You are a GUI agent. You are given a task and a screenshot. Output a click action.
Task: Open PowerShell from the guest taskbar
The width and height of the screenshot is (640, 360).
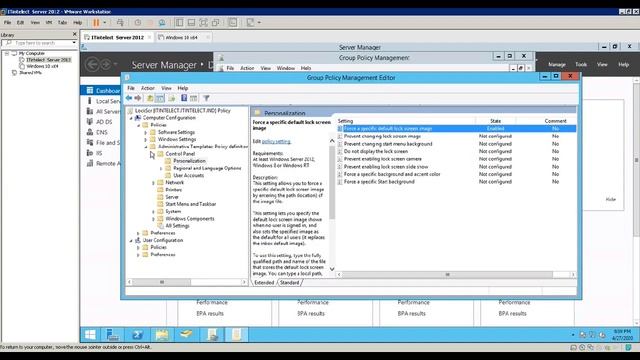pyautogui.click(x=137, y=335)
